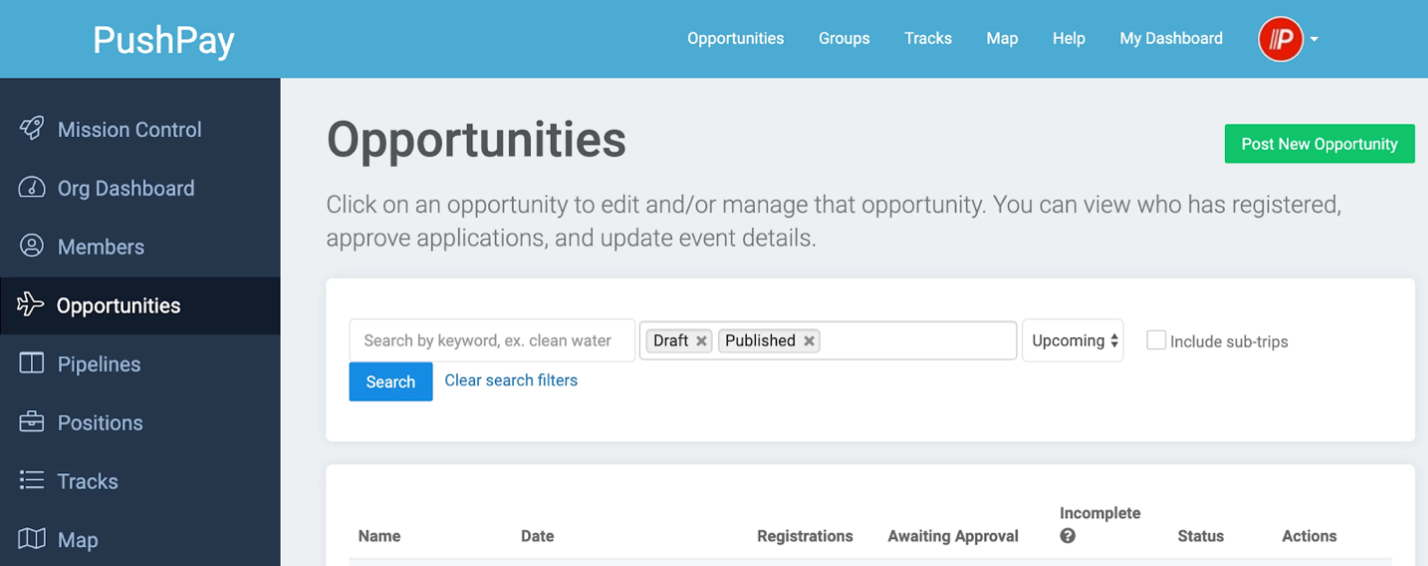Click Opportunities in top navigation
Image resolution: width=1428 pixels, height=566 pixels.
[x=735, y=39]
